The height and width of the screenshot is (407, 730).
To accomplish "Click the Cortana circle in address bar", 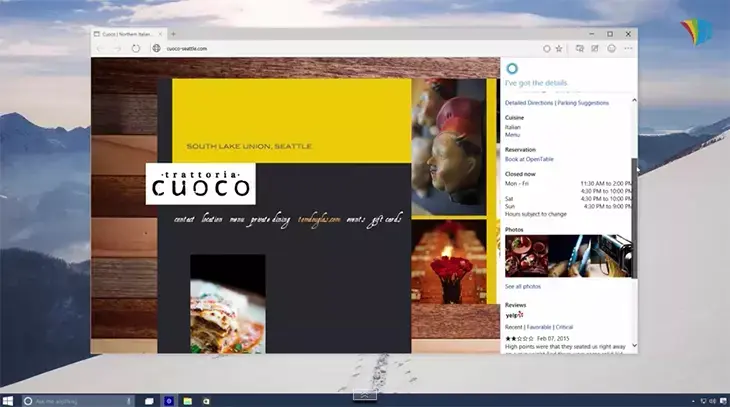I will [x=547, y=48].
